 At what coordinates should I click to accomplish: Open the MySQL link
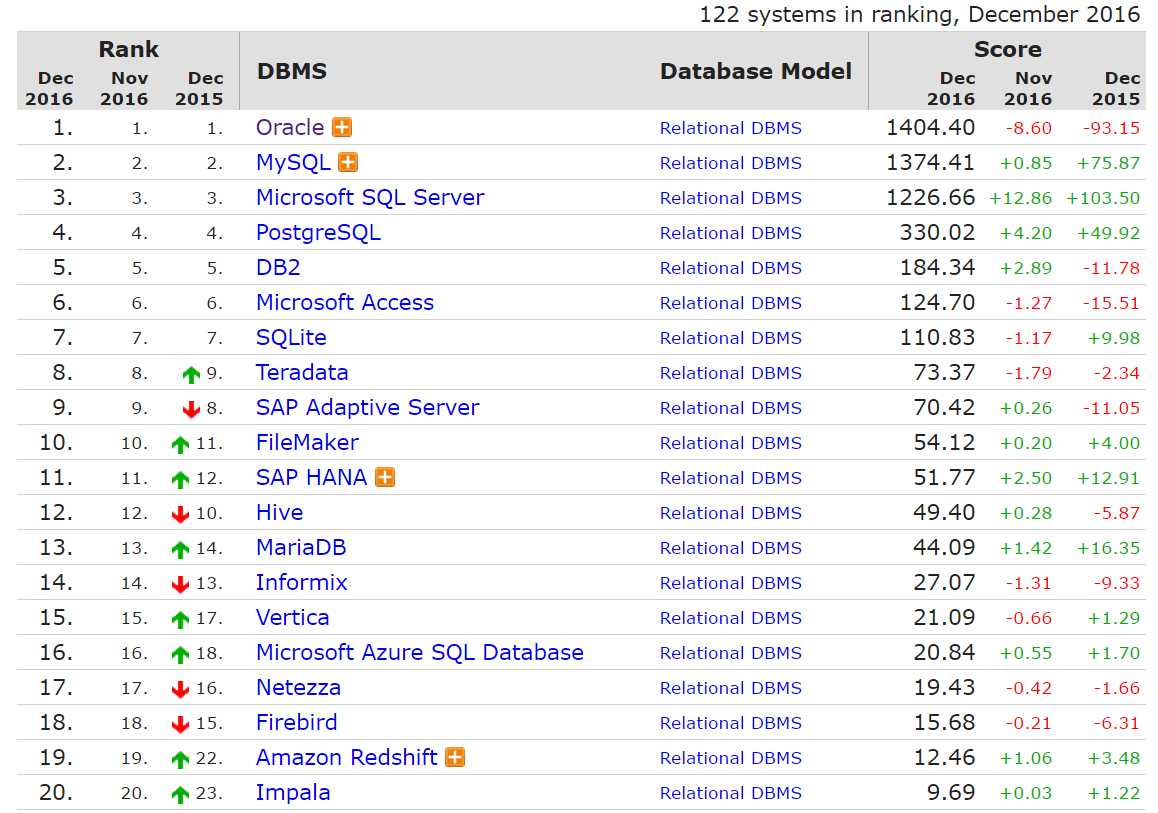click(293, 162)
